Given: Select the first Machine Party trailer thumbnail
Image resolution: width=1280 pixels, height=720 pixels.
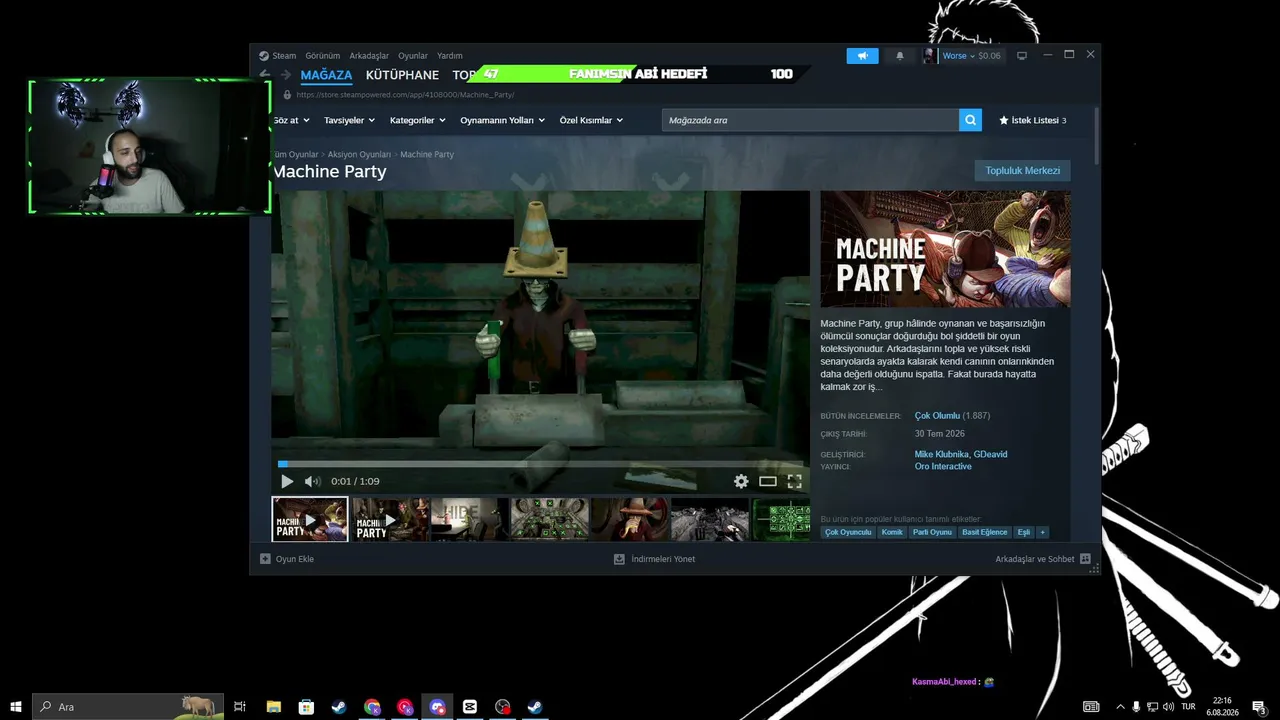Looking at the screenshot, I should click(x=310, y=520).
